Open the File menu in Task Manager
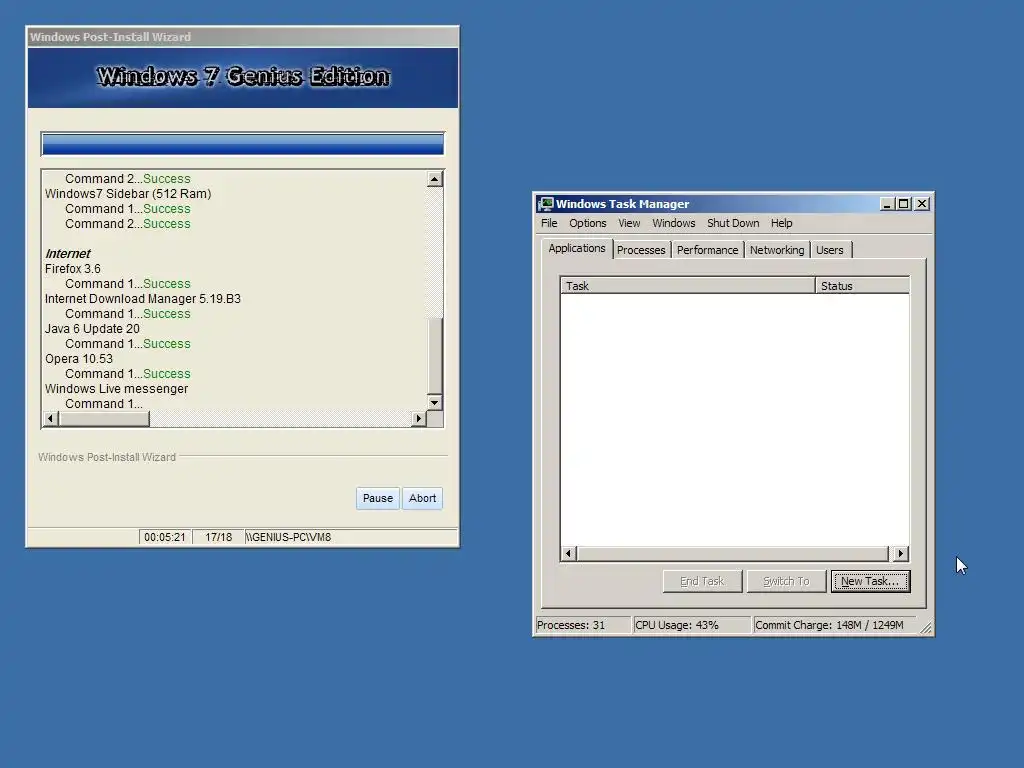 (x=549, y=223)
